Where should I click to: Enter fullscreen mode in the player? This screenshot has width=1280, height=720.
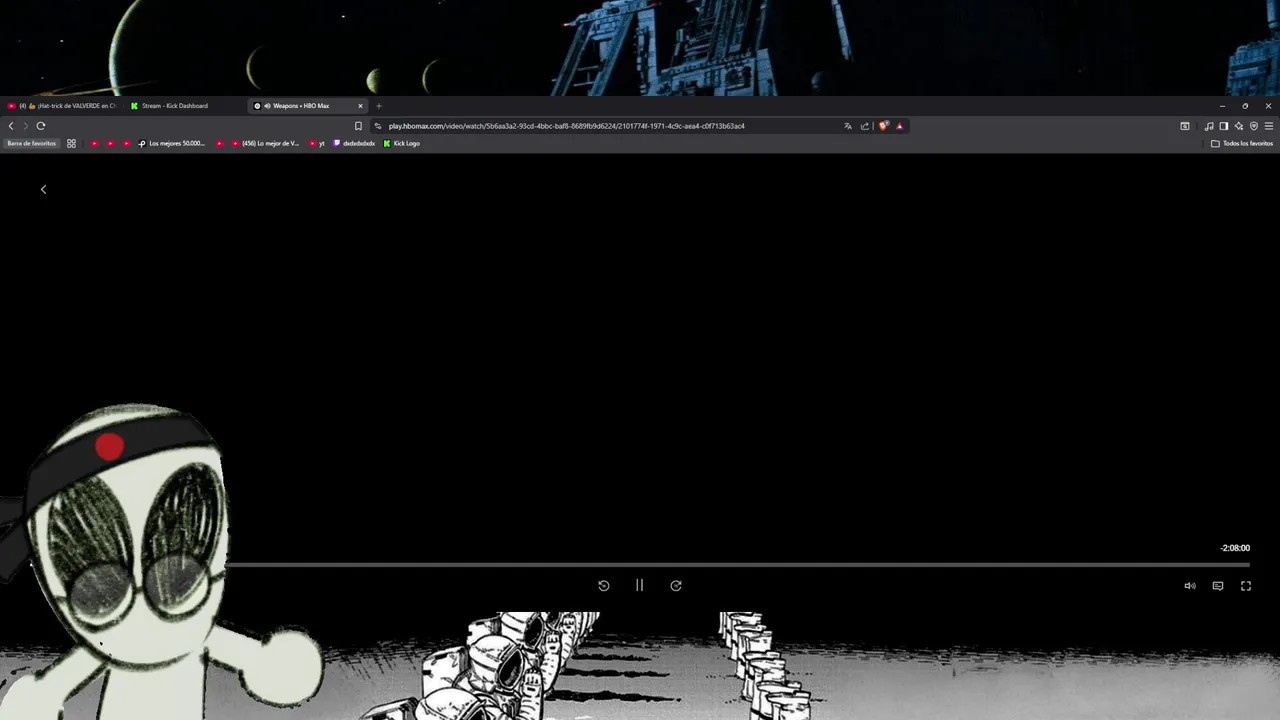tap(1246, 586)
